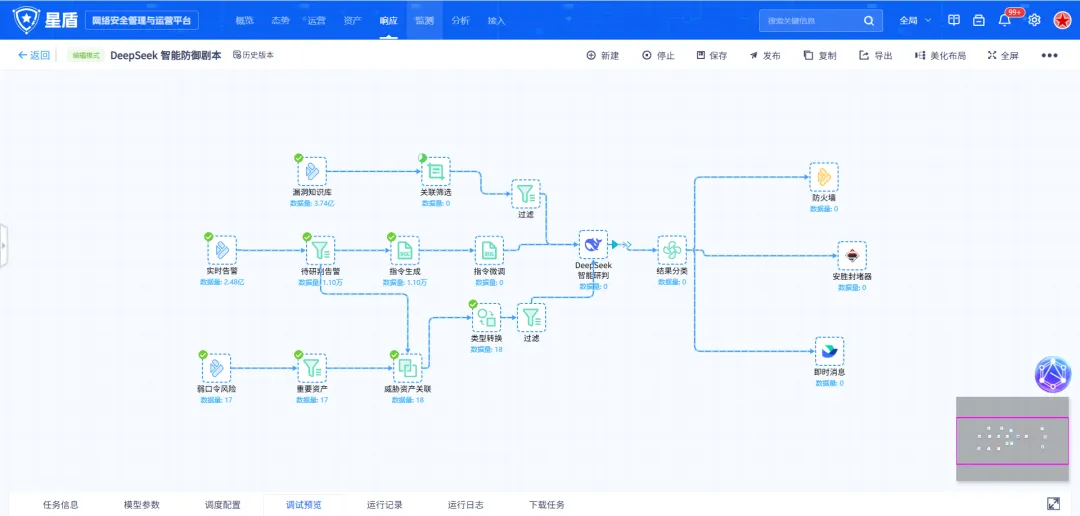Click the 发布 publish button
The width and height of the screenshot is (1080, 516).
tap(765, 56)
